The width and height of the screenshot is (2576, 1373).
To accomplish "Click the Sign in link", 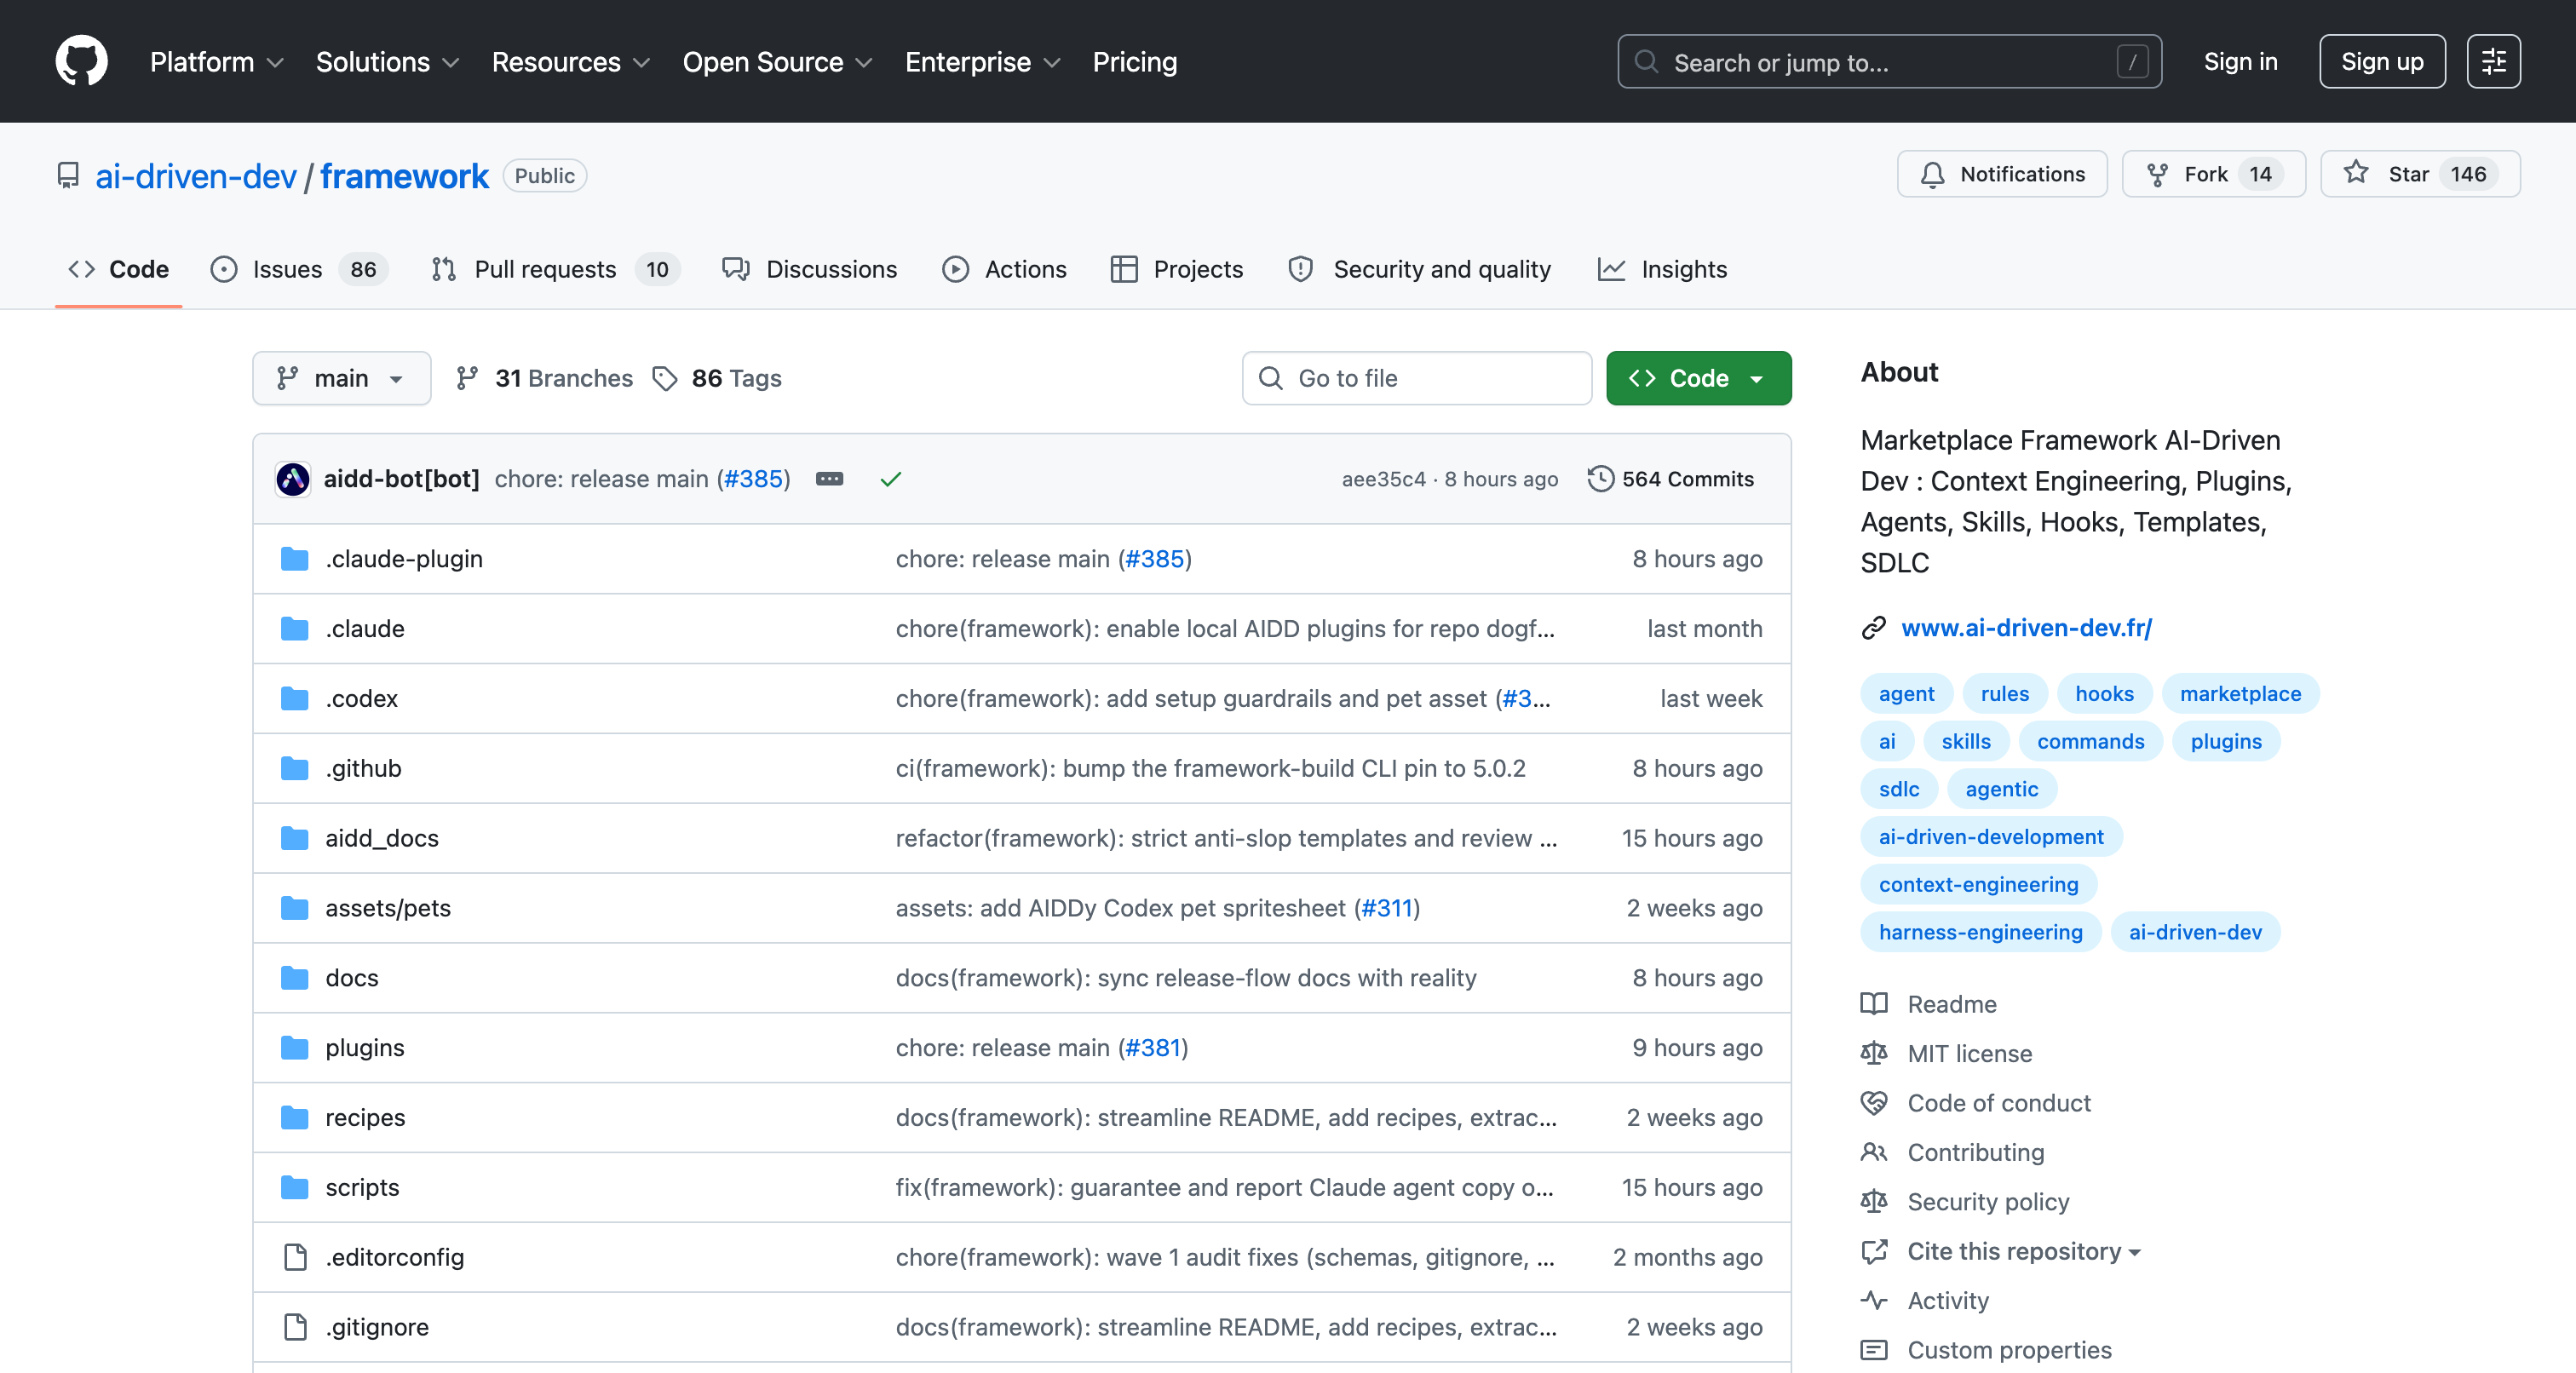I will pyautogui.click(x=2240, y=62).
